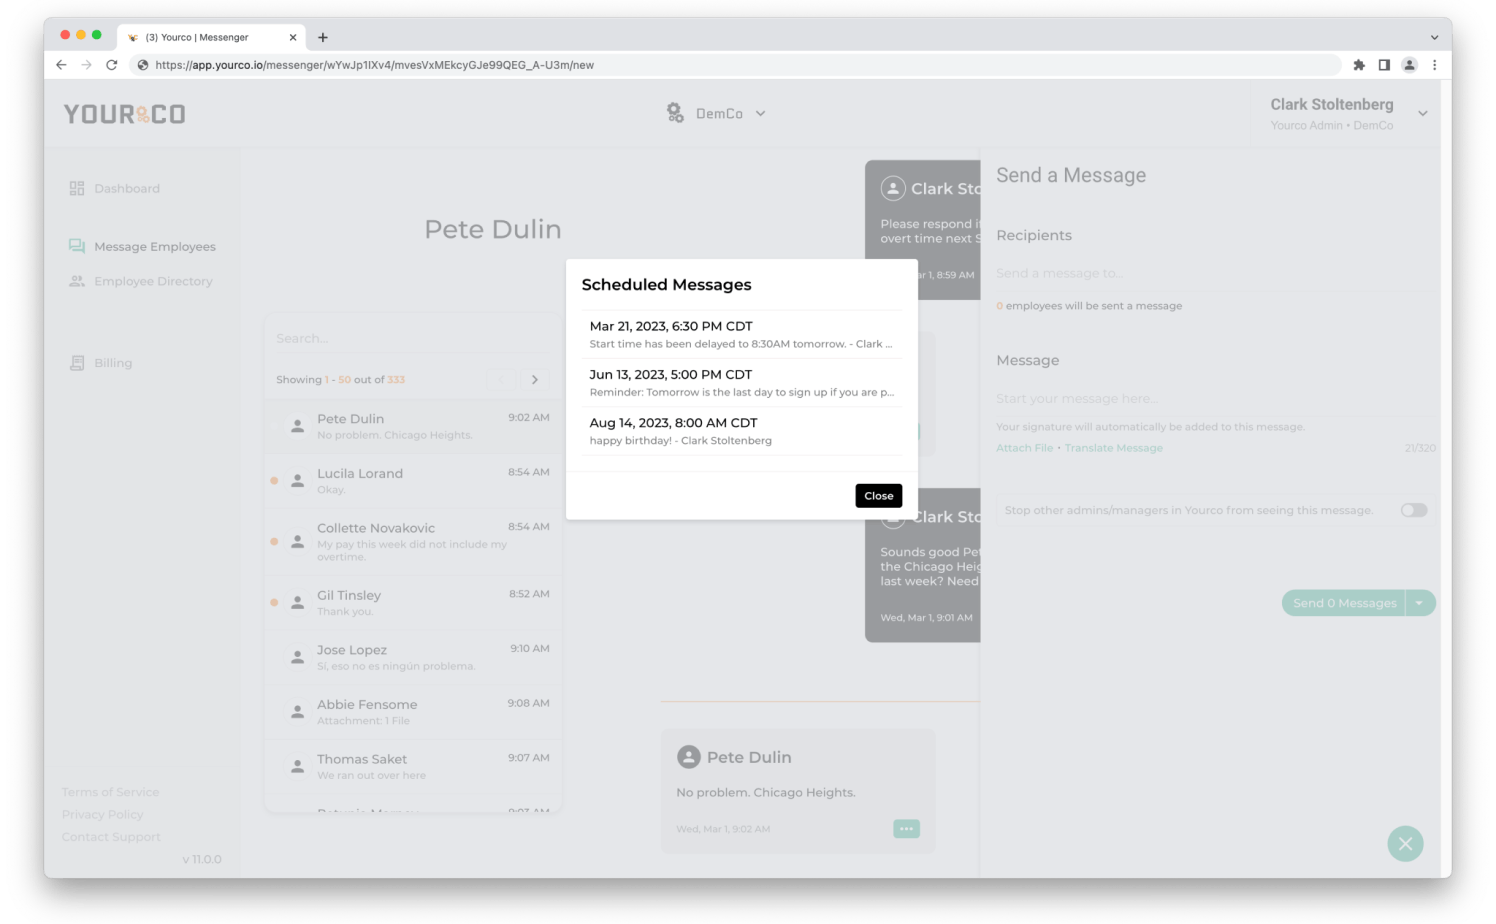Click the Translate Message link
Viewport: 1496px width, 924px height.
coord(1114,448)
